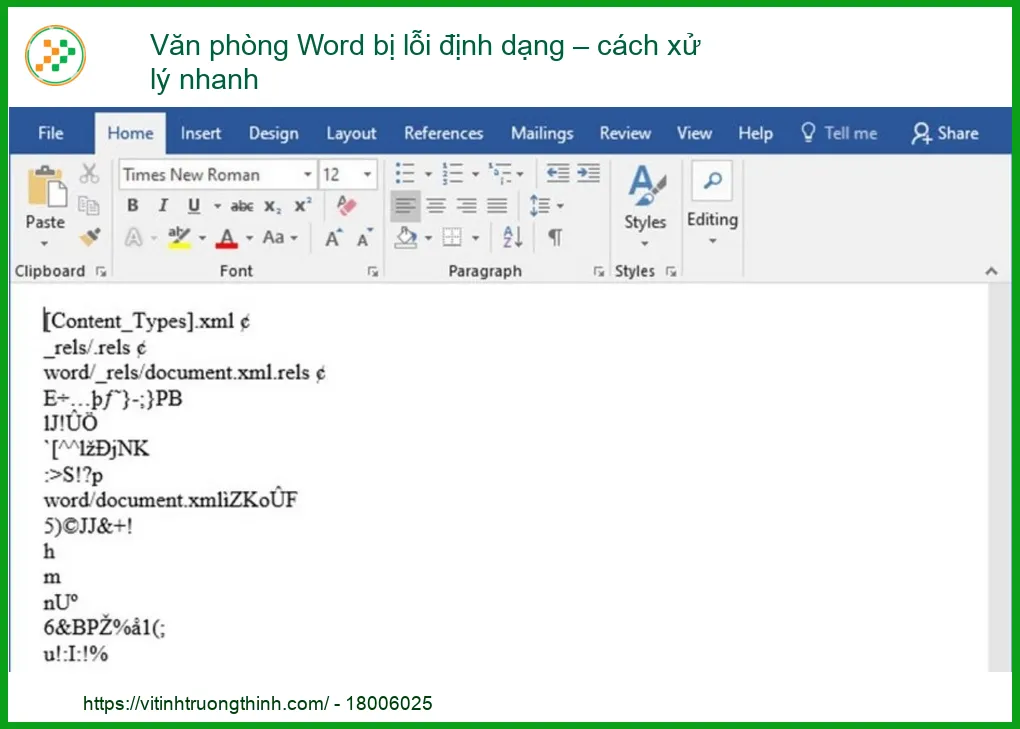Toggle Justify paragraph alignment
Image resolution: width=1020 pixels, height=729 pixels.
tap(497, 206)
